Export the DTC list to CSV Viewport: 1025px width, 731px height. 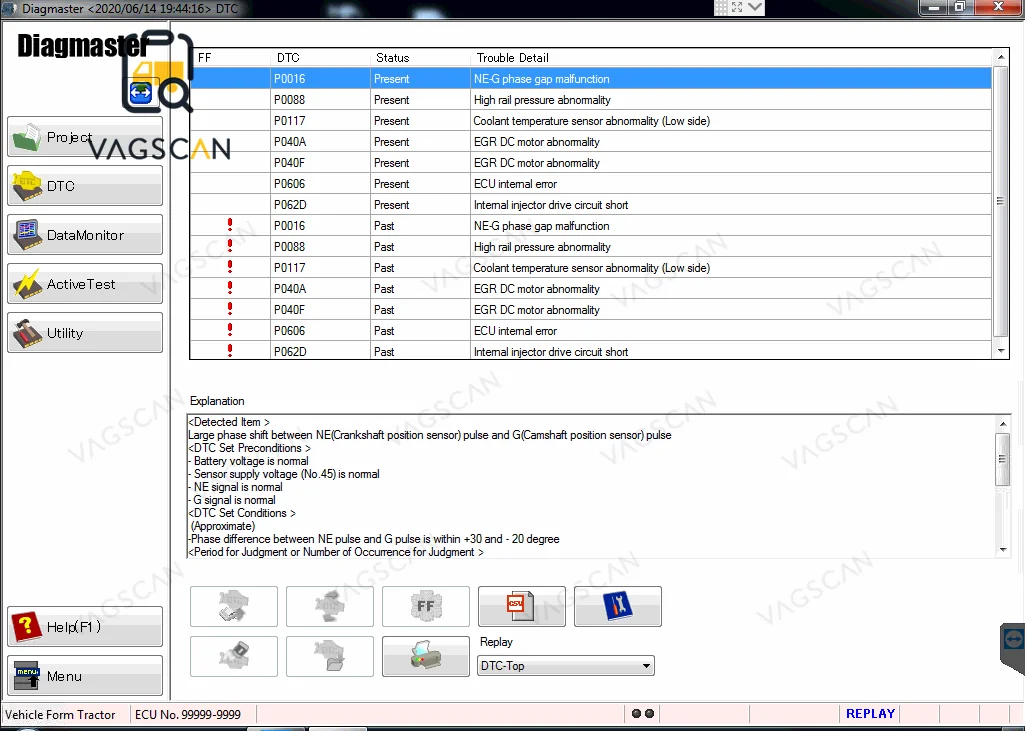522,606
